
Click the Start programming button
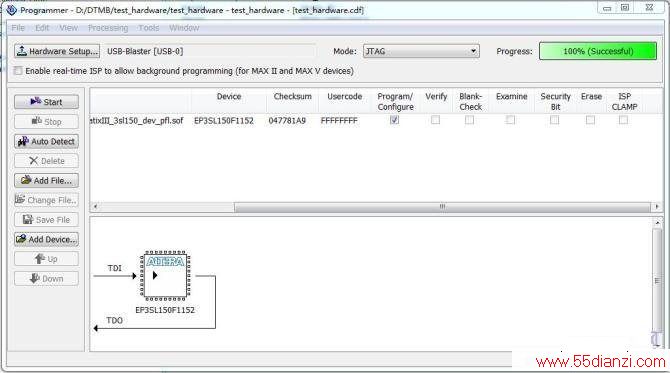tap(46, 102)
